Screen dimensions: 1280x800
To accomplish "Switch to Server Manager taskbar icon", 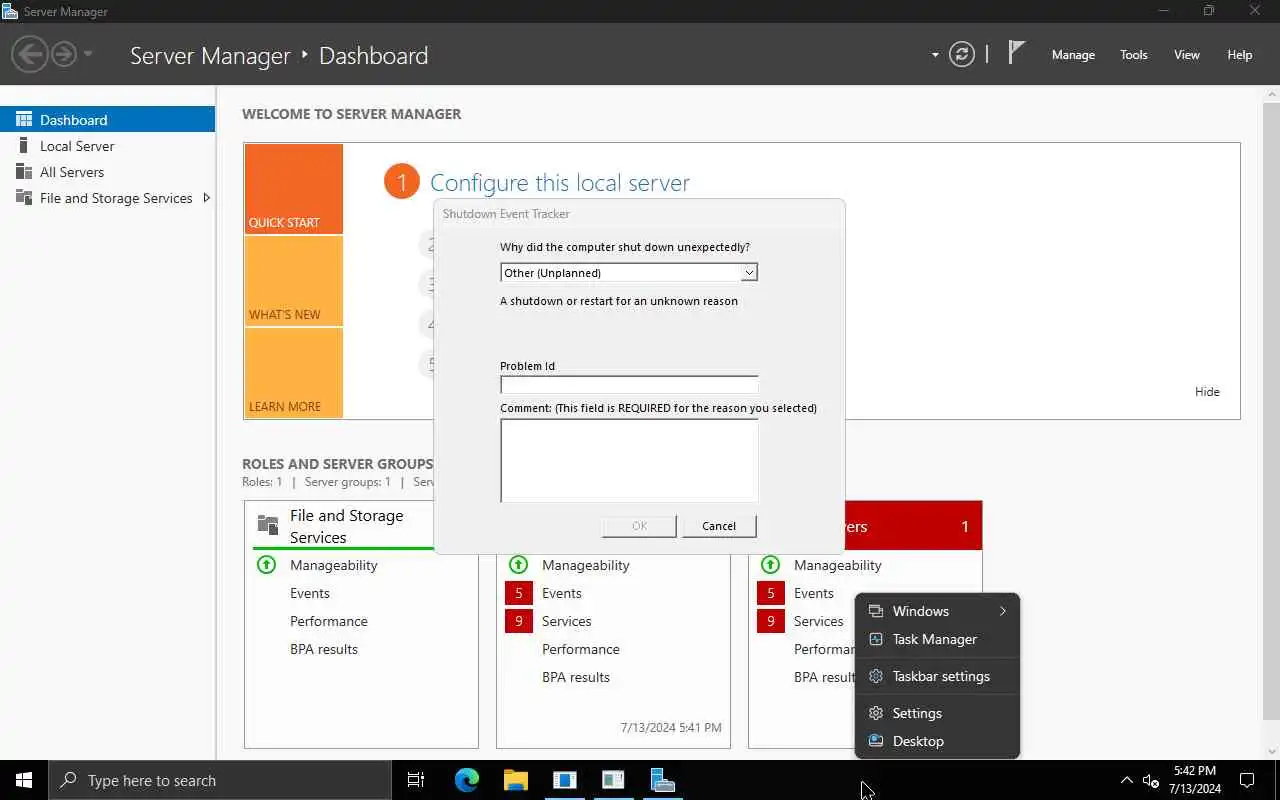I will [x=662, y=780].
